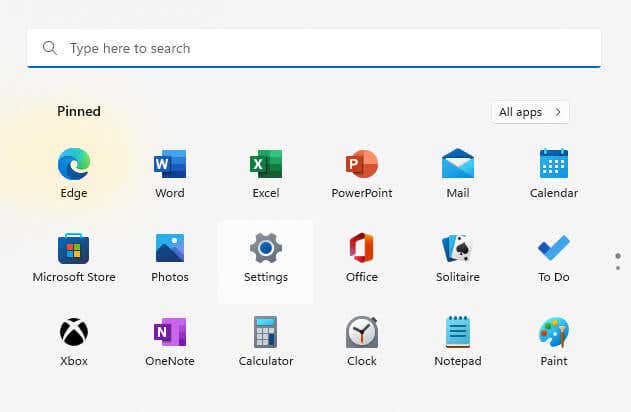The width and height of the screenshot is (631, 412).
Task: Click the All apps button
Action: pos(530,112)
